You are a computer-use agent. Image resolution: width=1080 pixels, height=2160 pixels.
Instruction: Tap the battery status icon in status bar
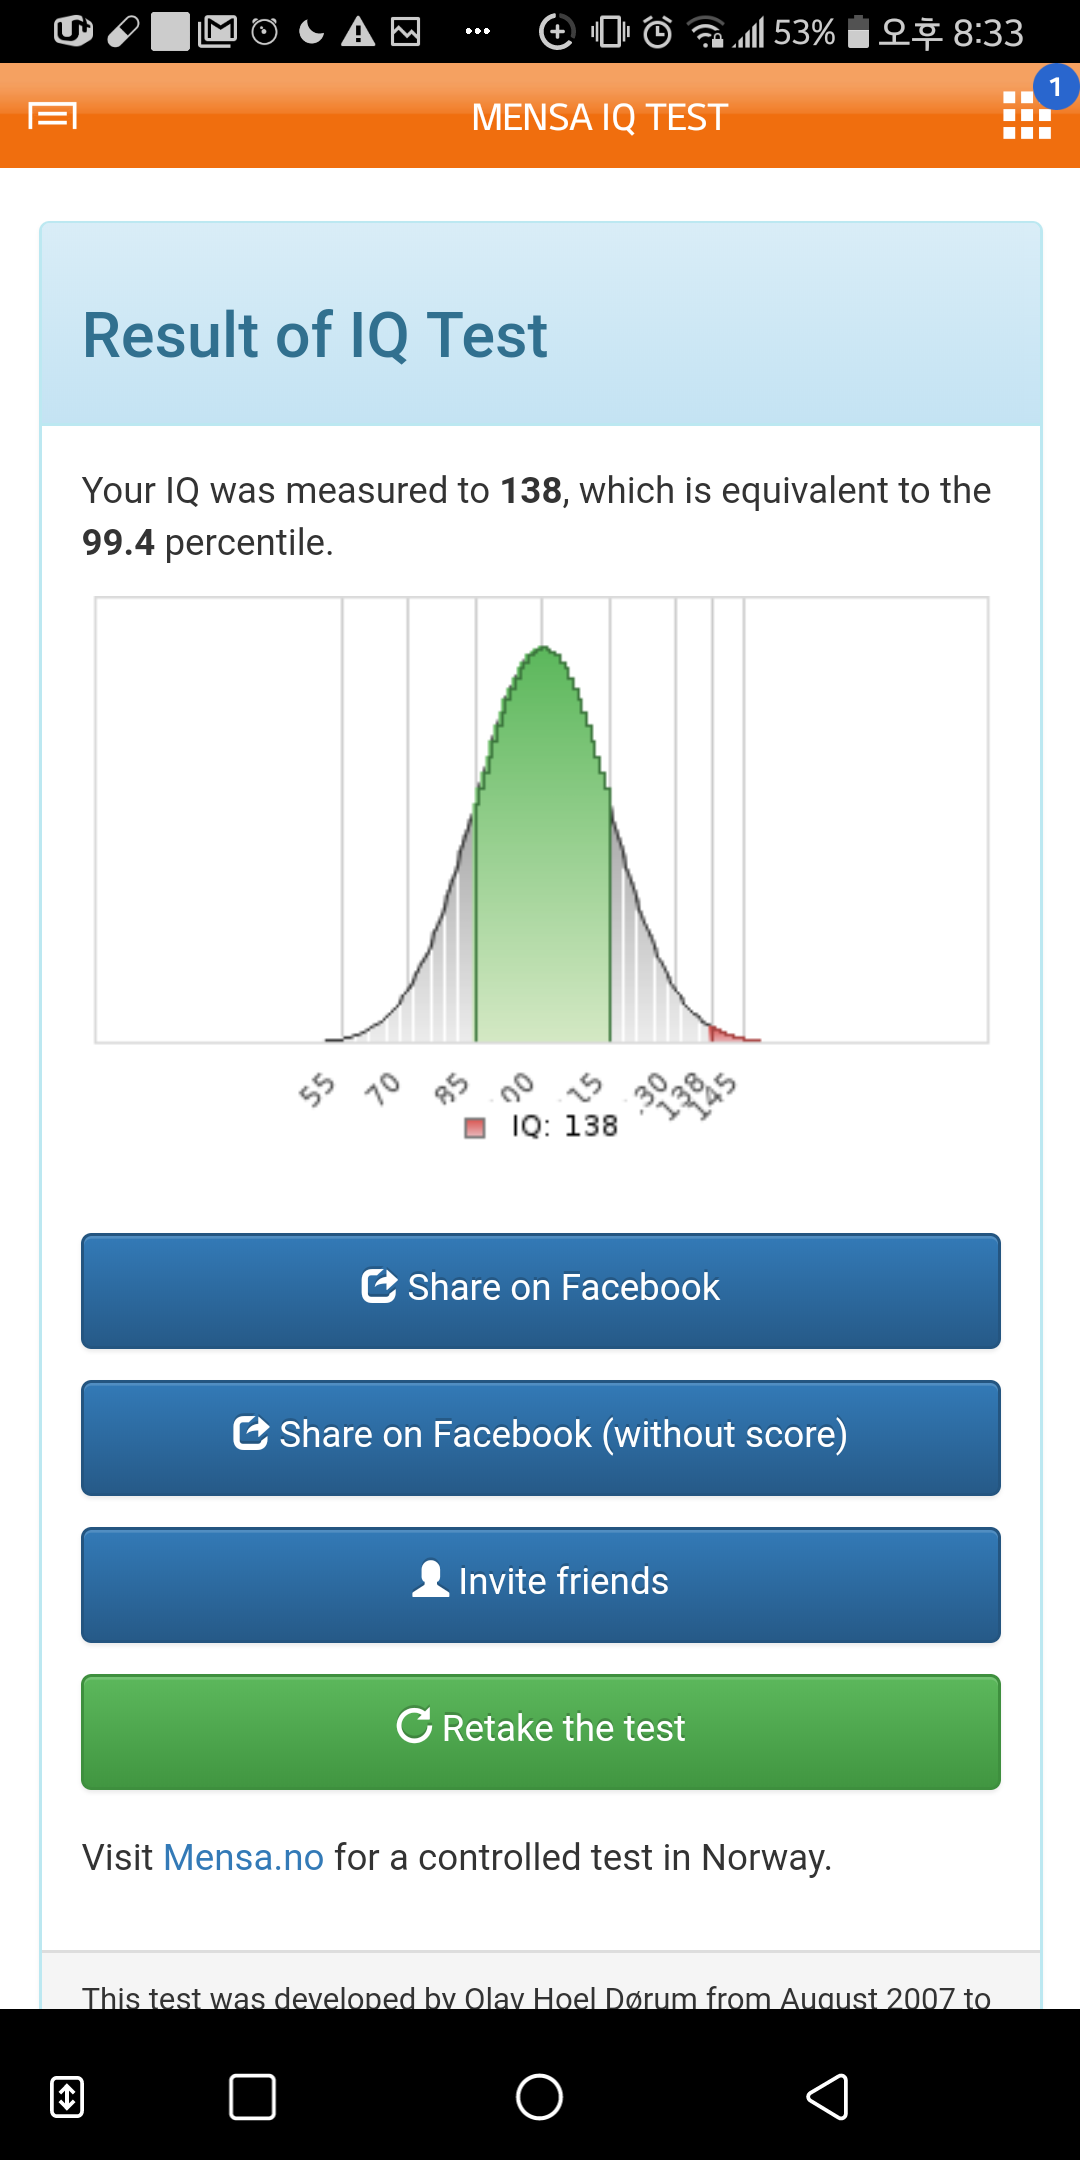pos(858,32)
